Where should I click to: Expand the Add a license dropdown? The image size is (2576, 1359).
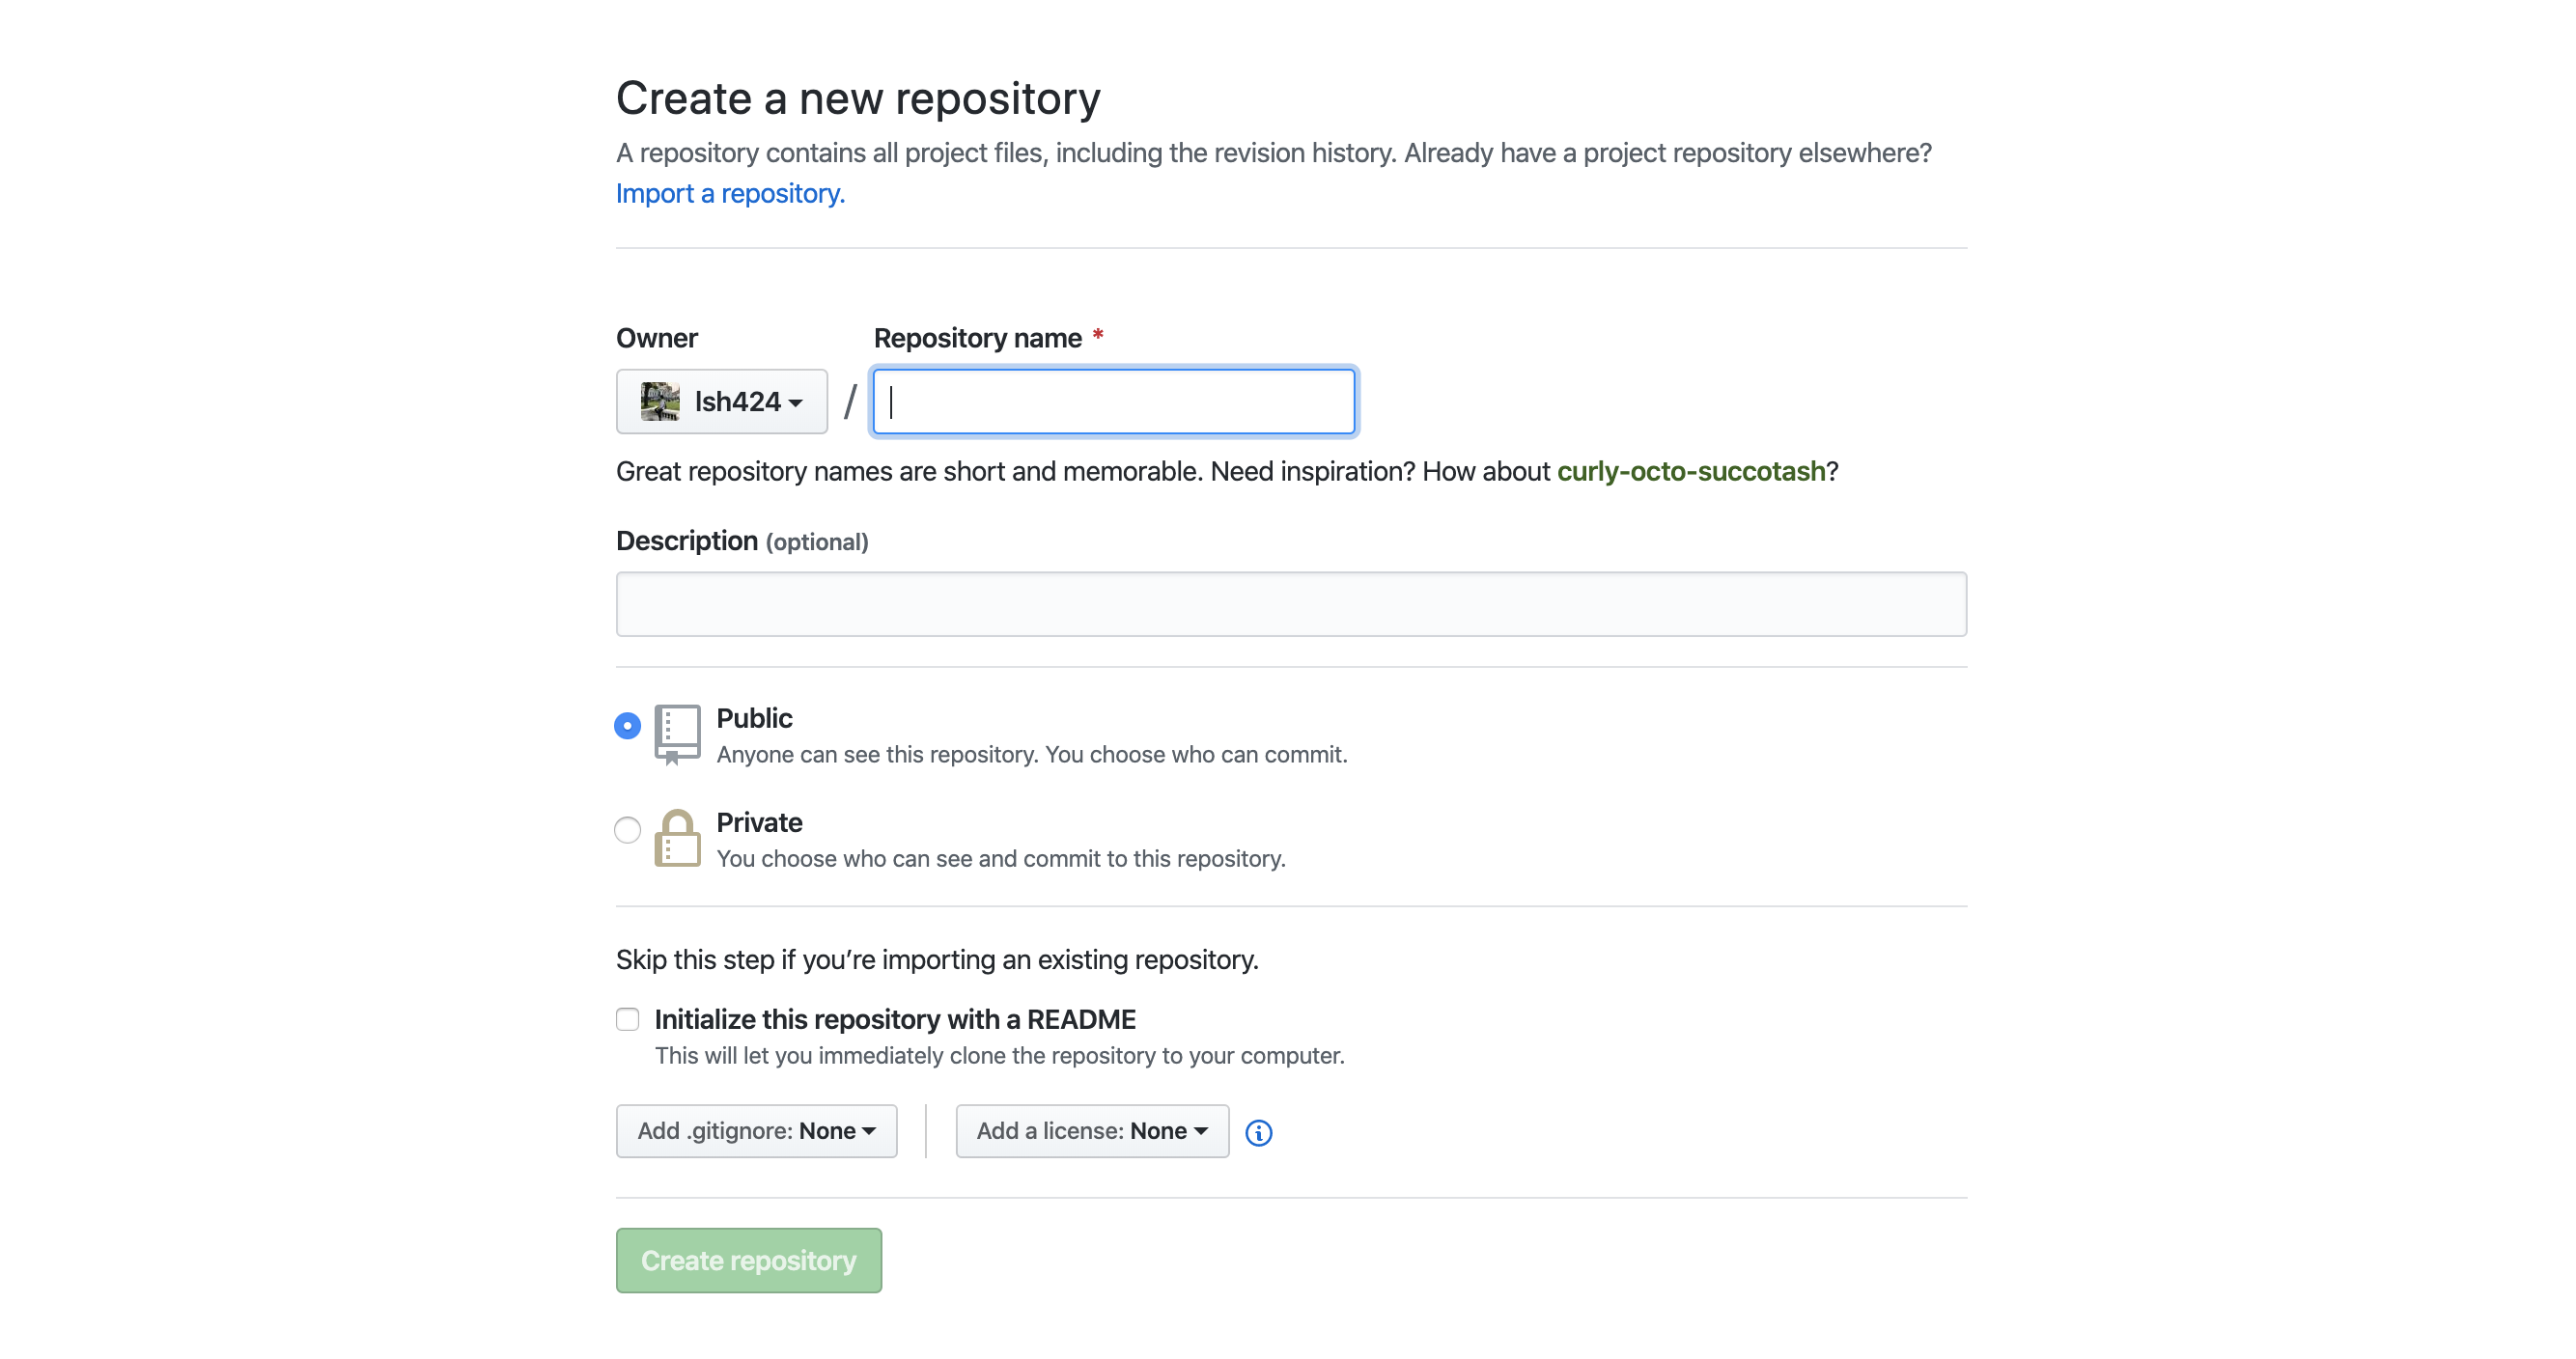[1091, 1131]
